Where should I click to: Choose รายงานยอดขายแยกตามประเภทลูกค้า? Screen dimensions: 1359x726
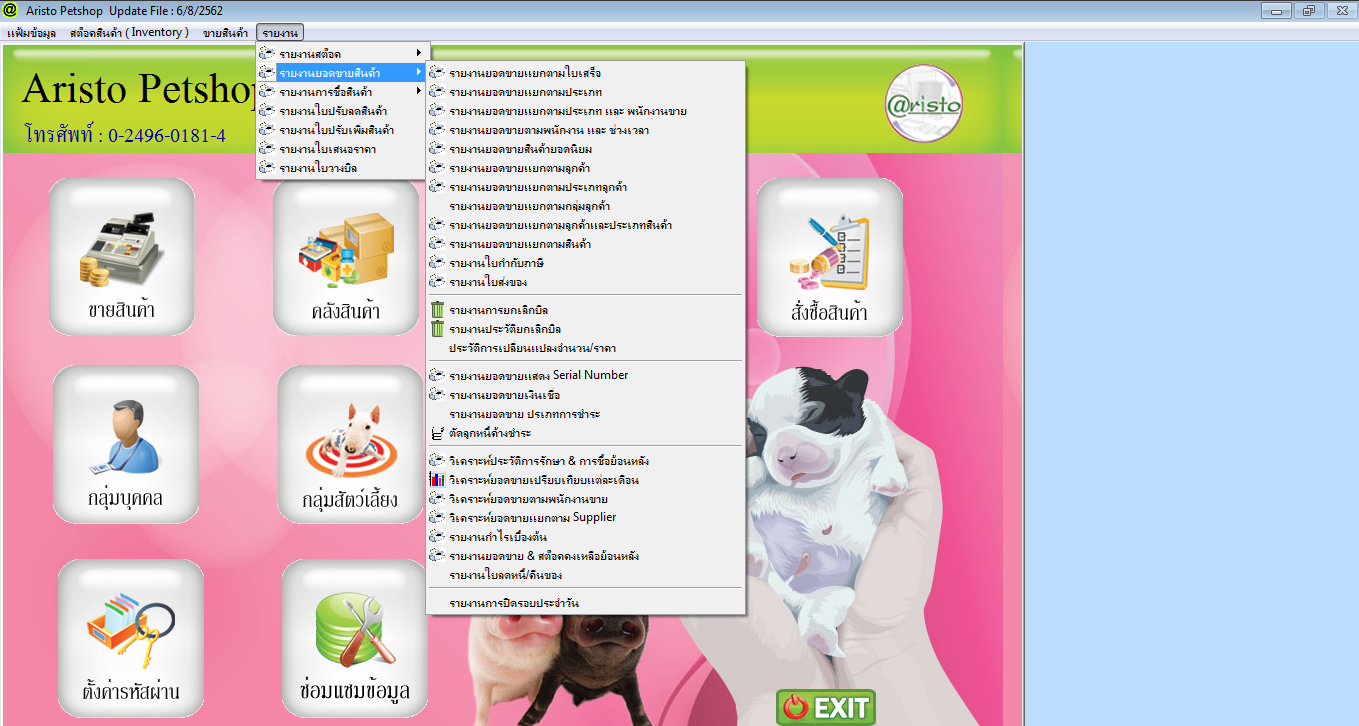585,187
